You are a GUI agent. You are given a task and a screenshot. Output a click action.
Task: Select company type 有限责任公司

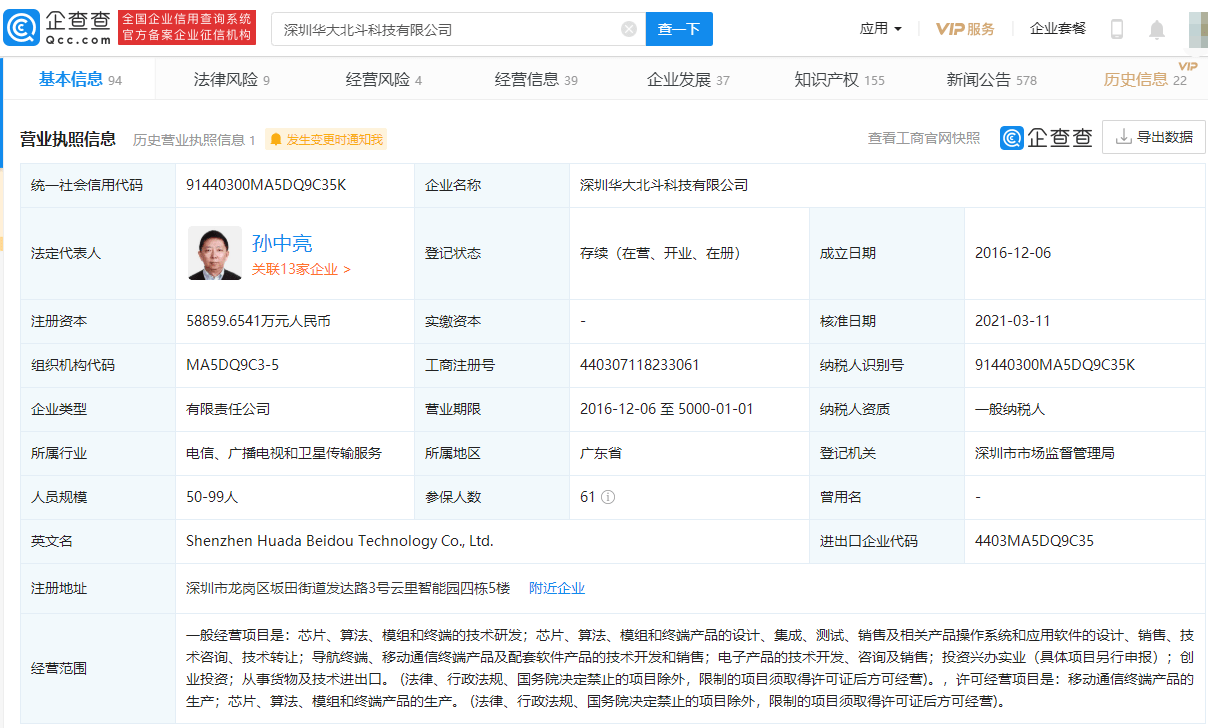[228, 409]
